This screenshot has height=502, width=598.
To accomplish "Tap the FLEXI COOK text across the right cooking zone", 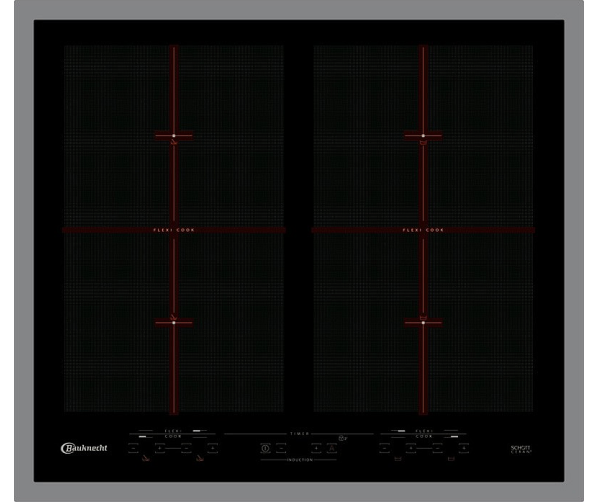I will point(423,230).
